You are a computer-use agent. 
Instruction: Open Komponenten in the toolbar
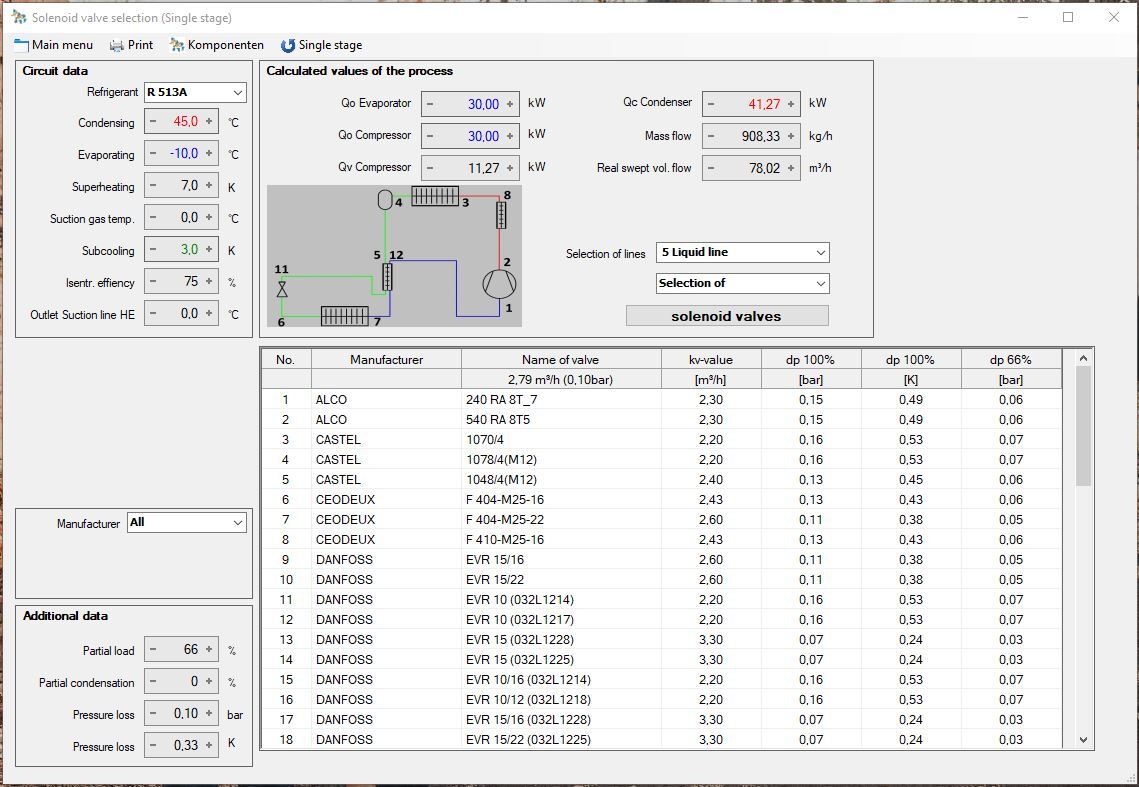point(216,45)
